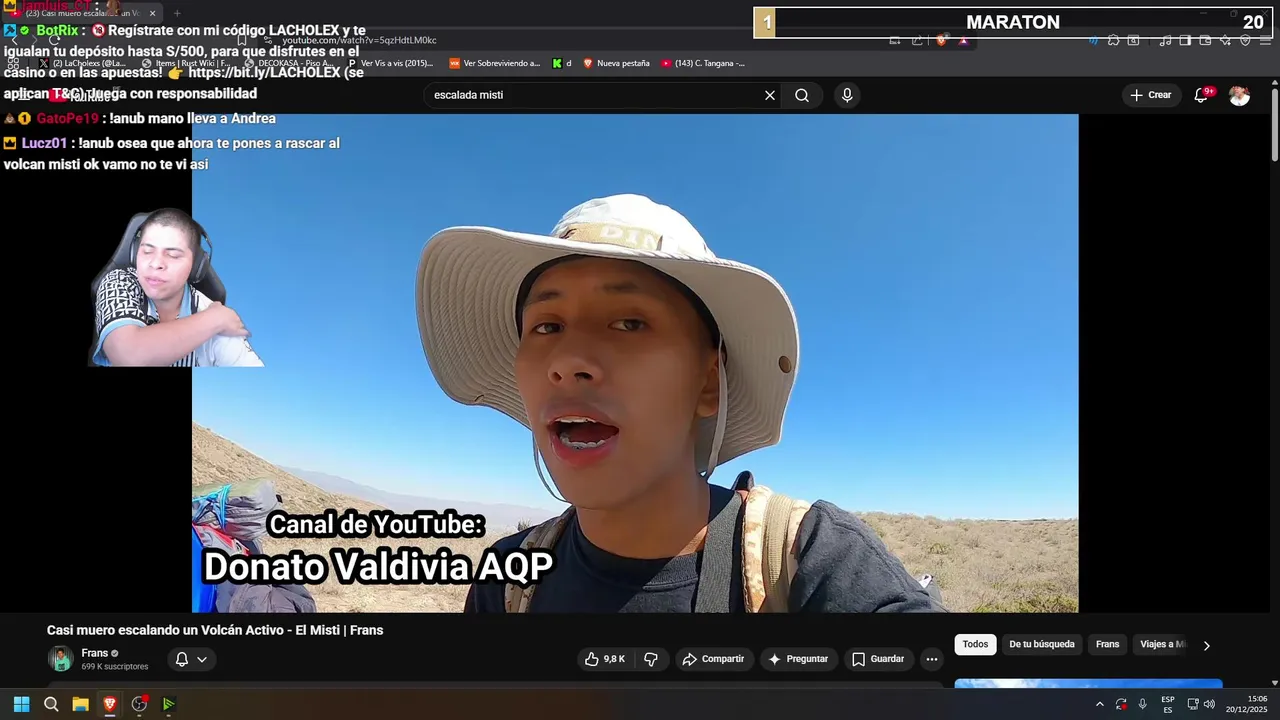Image resolution: width=1280 pixels, height=720 pixels.
Task: Click the video player showing Donato Valdivia
Action: coord(635,363)
